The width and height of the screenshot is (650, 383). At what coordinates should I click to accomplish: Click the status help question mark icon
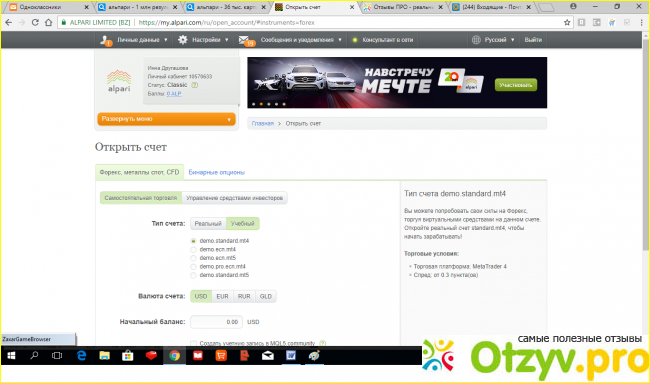[x=194, y=85]
